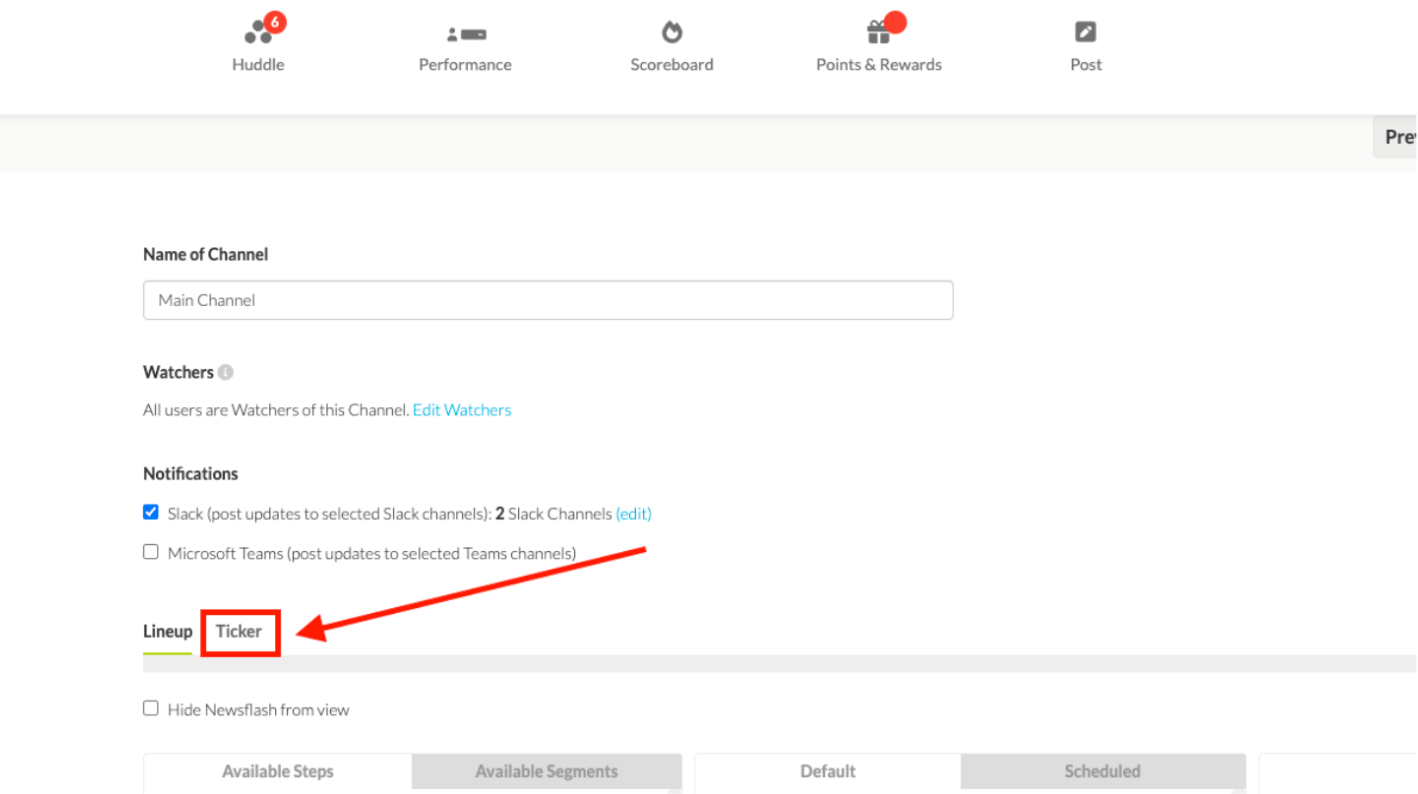Open the Performance icon in top navigation
Screen dimensions: 1418x794
pos(466,34)
